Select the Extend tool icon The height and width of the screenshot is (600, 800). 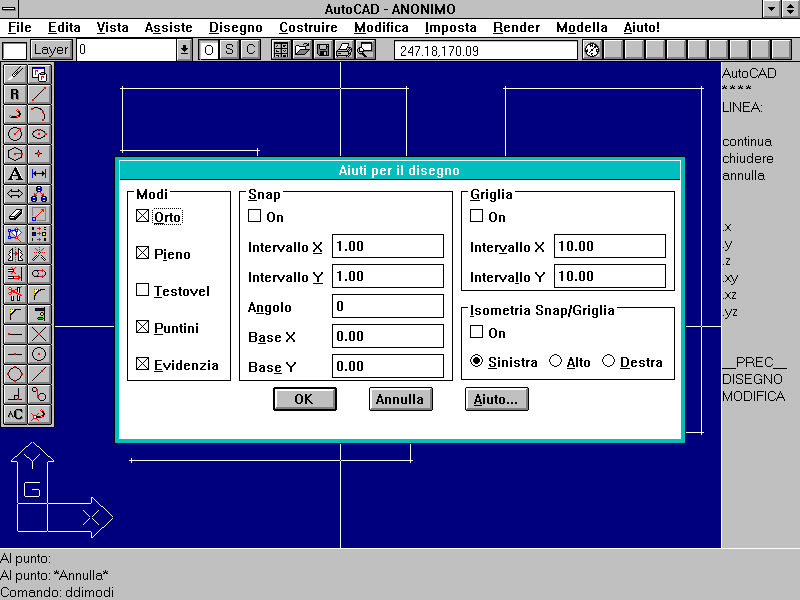15,274
